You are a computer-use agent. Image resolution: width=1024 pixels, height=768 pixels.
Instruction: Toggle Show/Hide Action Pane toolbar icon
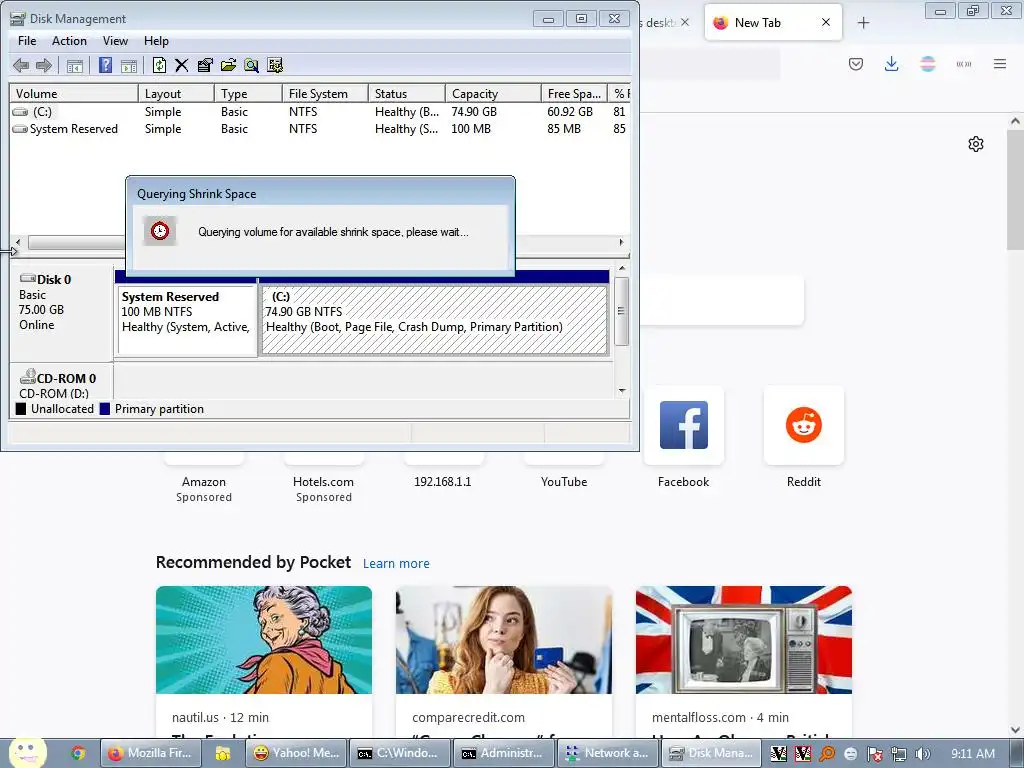pyautogui.click(x=129, y=65)
